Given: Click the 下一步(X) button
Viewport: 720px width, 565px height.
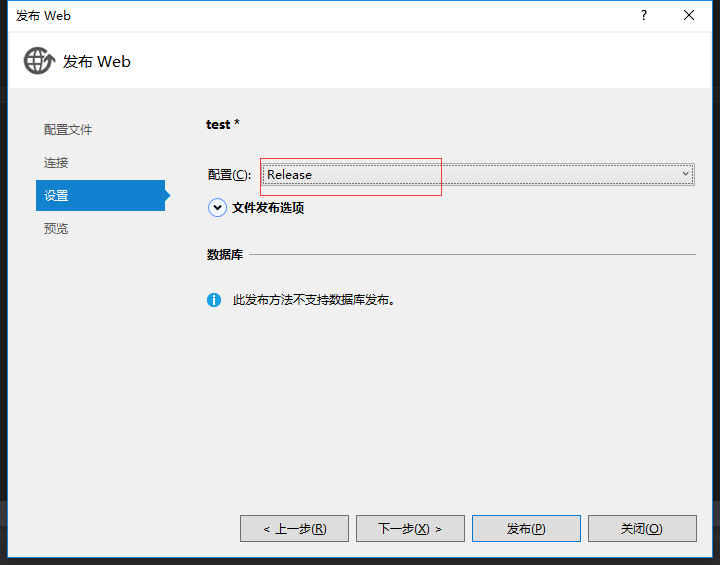Looking at the screenshot, I should click(410, 529).
